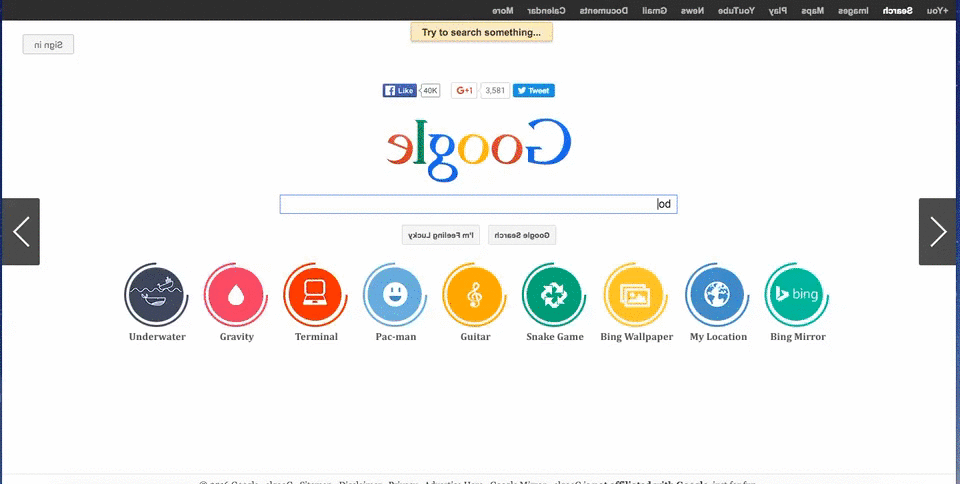Image resolution: width=960 pixels, height=484 pixels.
Task: Launch the Snake Game recycle icon
Action: 554,296
